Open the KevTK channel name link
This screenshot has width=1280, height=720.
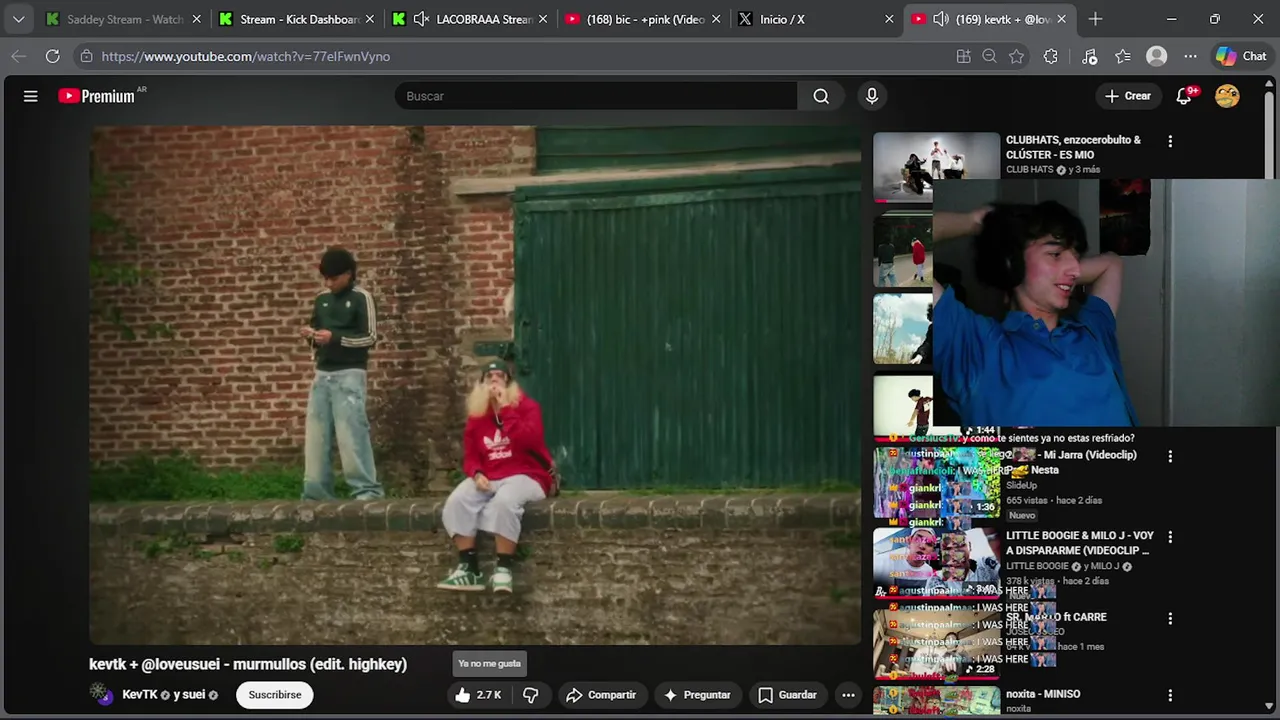tap(140, 695)
